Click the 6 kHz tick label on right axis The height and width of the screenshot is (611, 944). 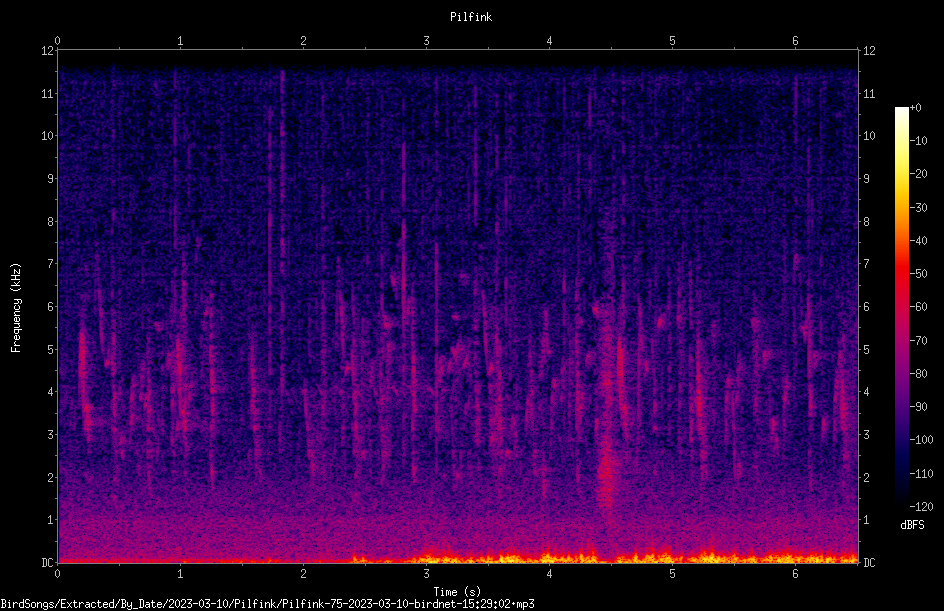pos(866,306)
